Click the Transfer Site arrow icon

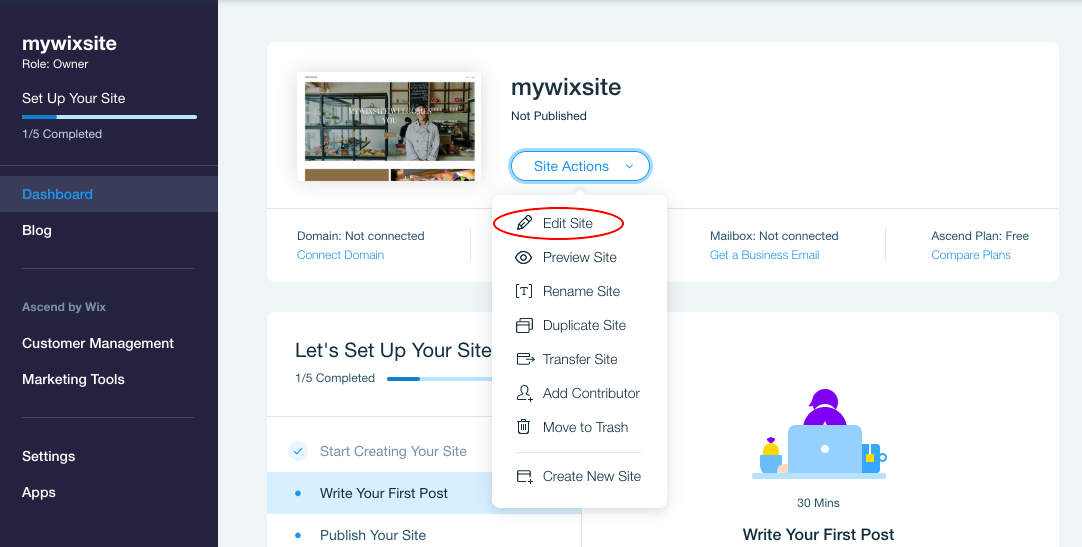pyautogui.click(x=524, y=359)
